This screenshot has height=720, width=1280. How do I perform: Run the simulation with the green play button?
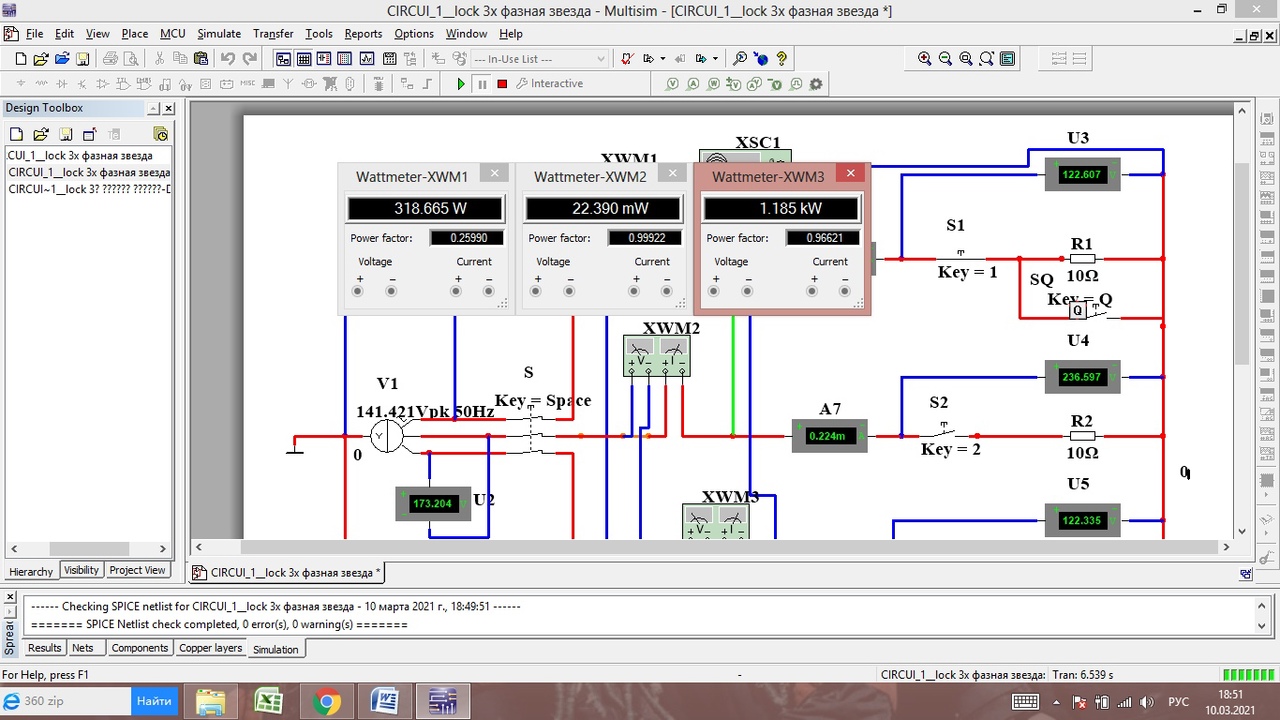pyautogui.click(x=461, y=84)
